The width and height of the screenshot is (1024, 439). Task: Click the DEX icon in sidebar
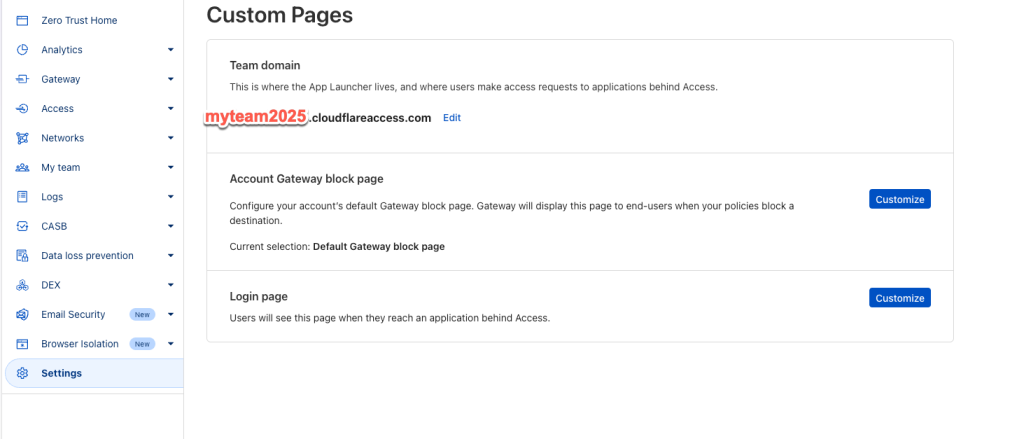point(22,285)
